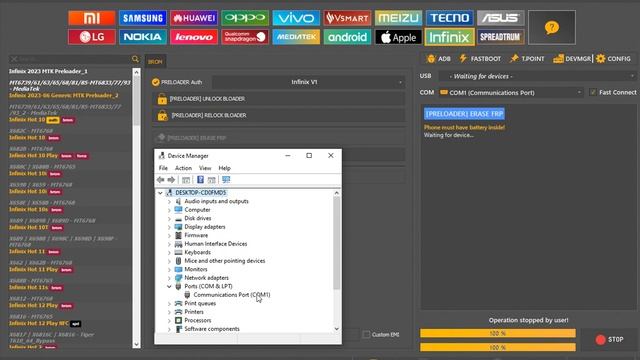Toggle the PRELOADER Auth option
Screen dimensions: 640x360
pos(155,82)
